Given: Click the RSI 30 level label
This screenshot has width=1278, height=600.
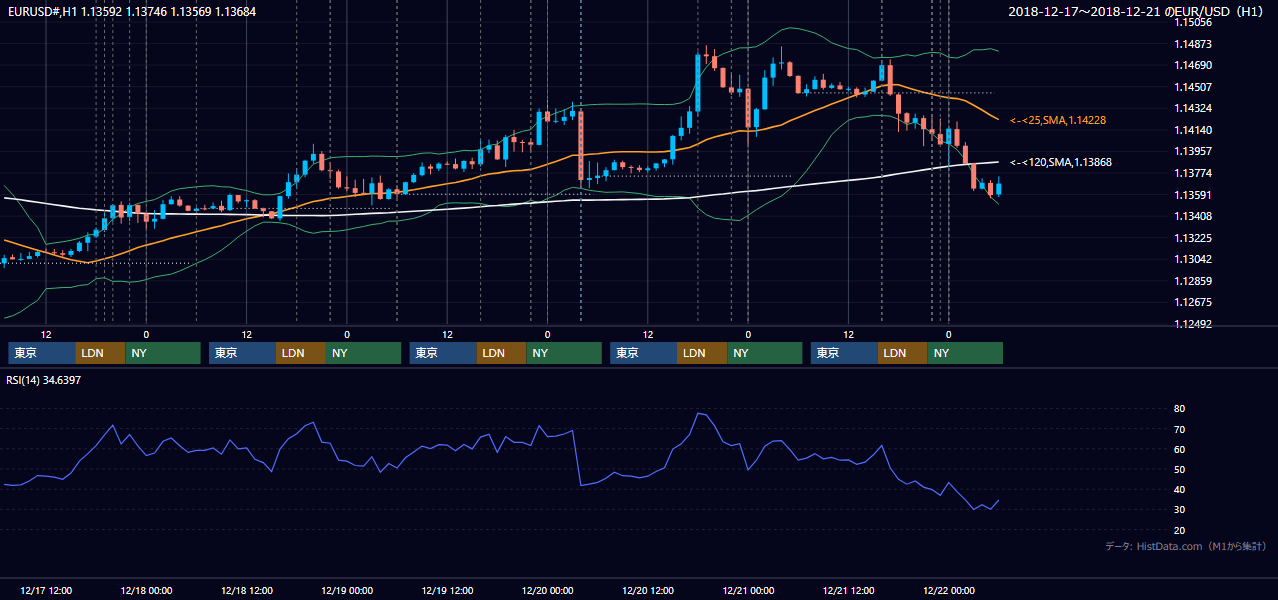Looking at the screenshot, I should (1179, 509).
